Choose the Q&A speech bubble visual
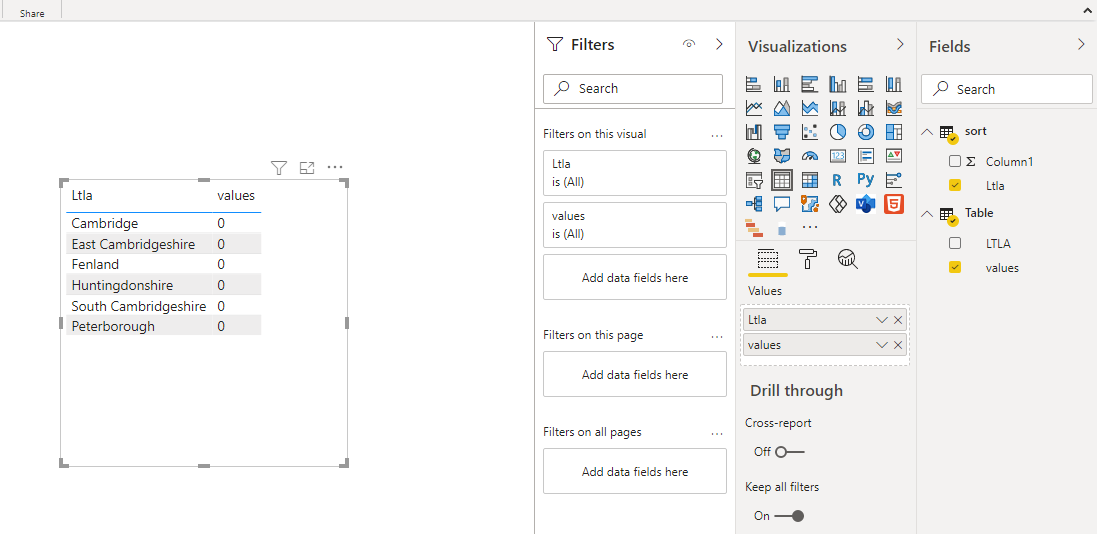The width and height of the screenshot is (1097, 534). pos(781,204)
